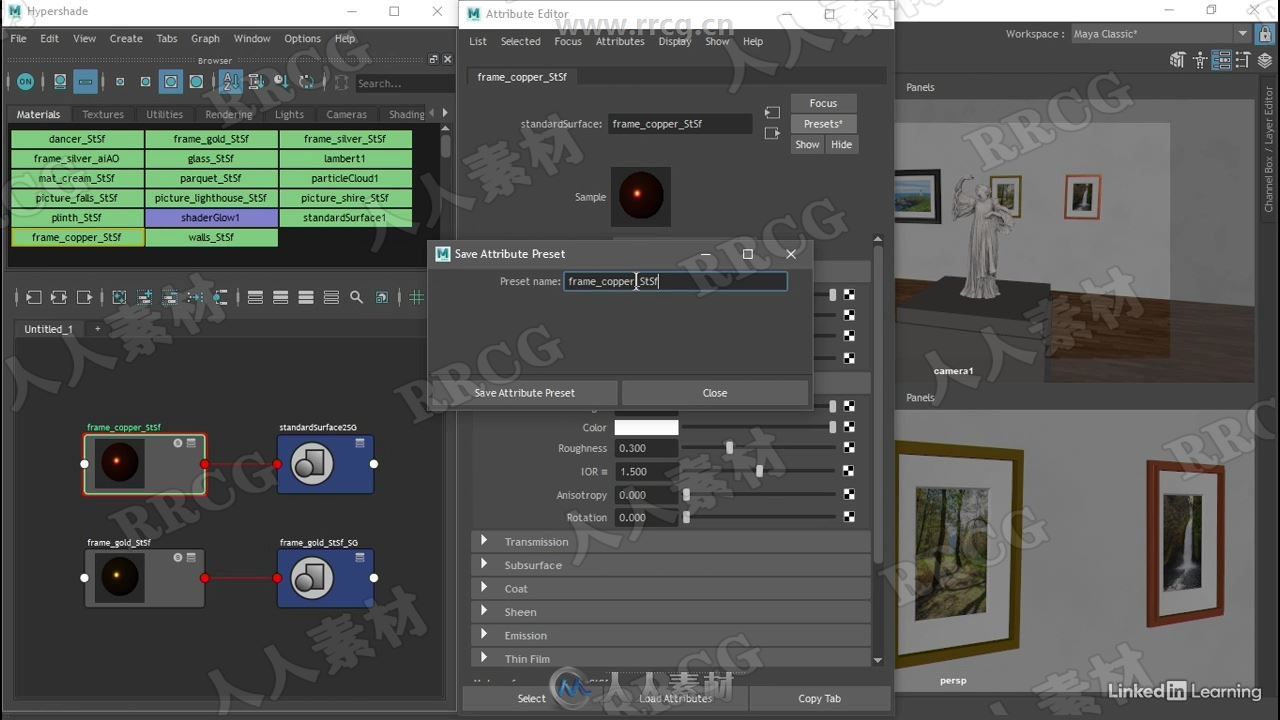Image resolution: width=1280 pixels, height=720 pixels.
Task: Choose the medium swatch size icon
Action: [145, 82]
